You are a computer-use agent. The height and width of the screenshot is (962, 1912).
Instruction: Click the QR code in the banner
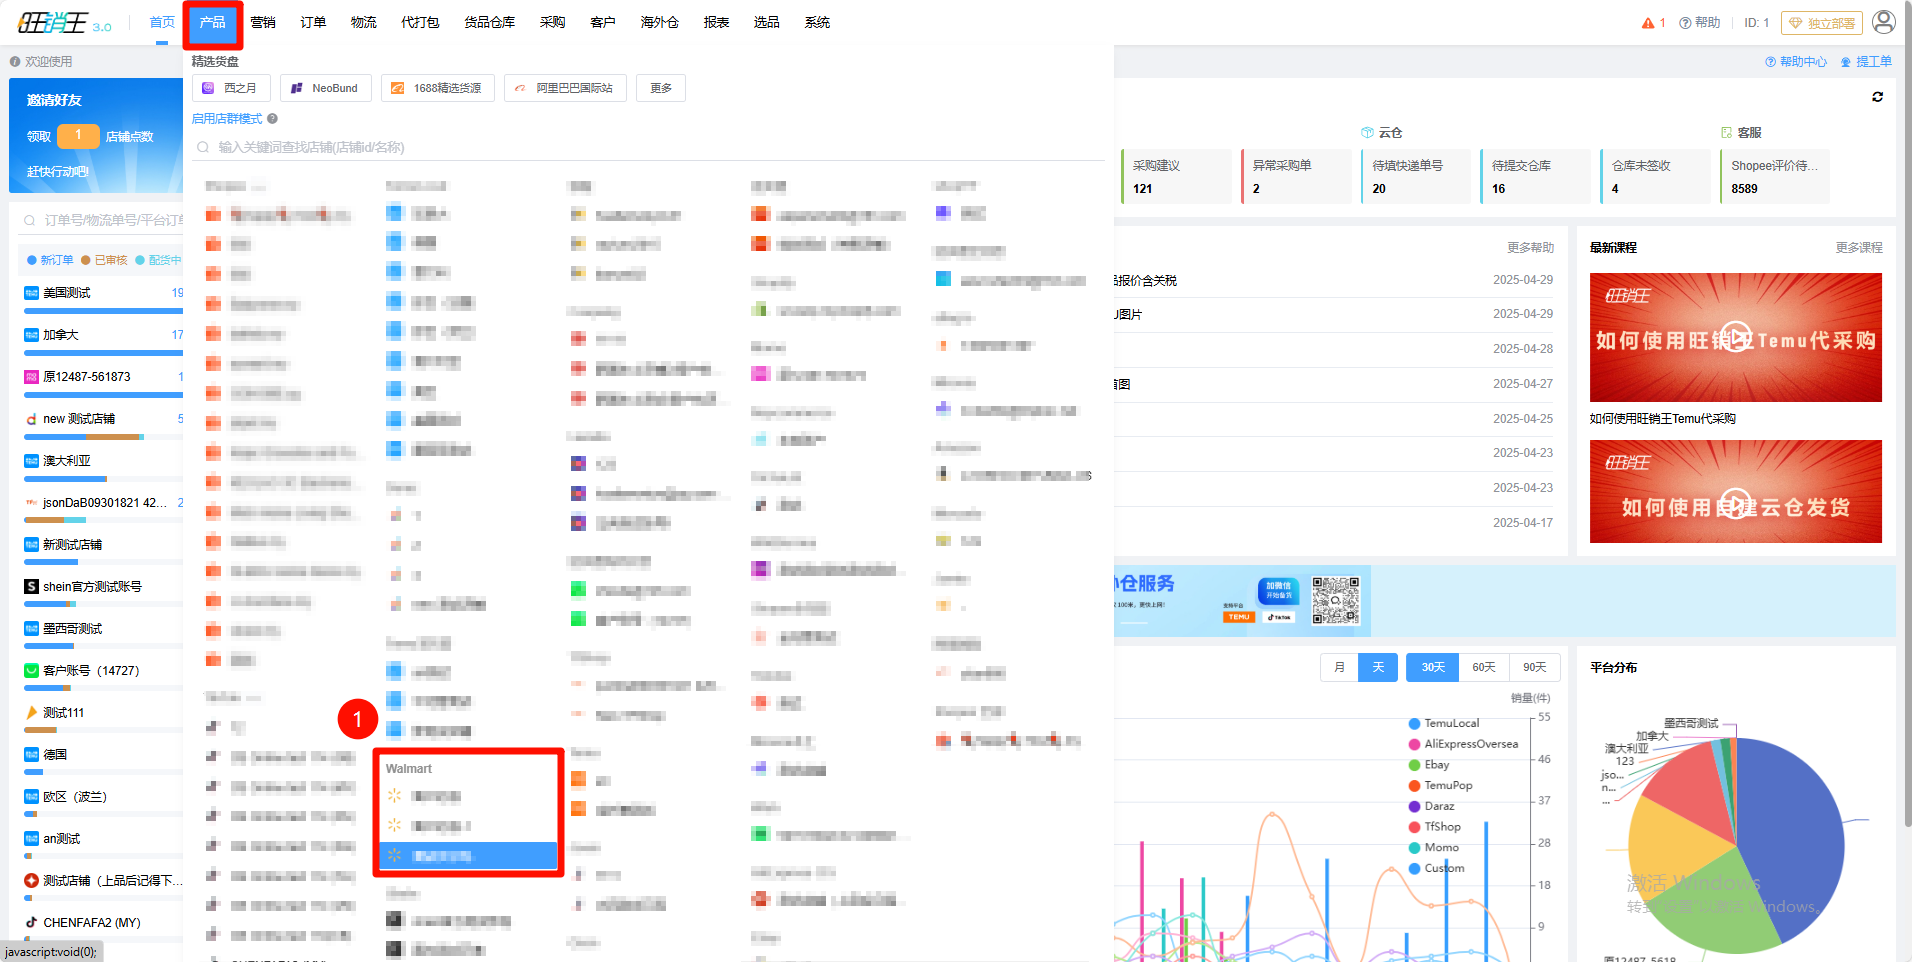tap(1336, 600)
